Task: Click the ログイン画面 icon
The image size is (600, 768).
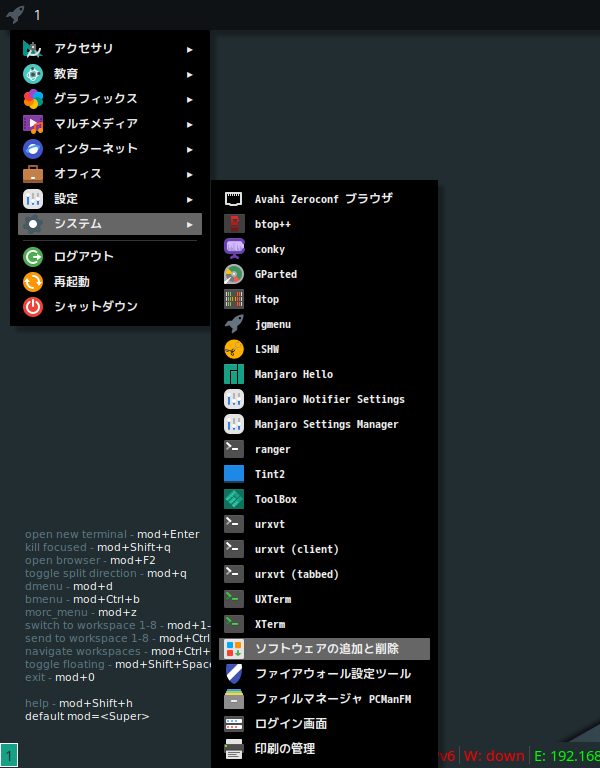Action: [234, 723]
